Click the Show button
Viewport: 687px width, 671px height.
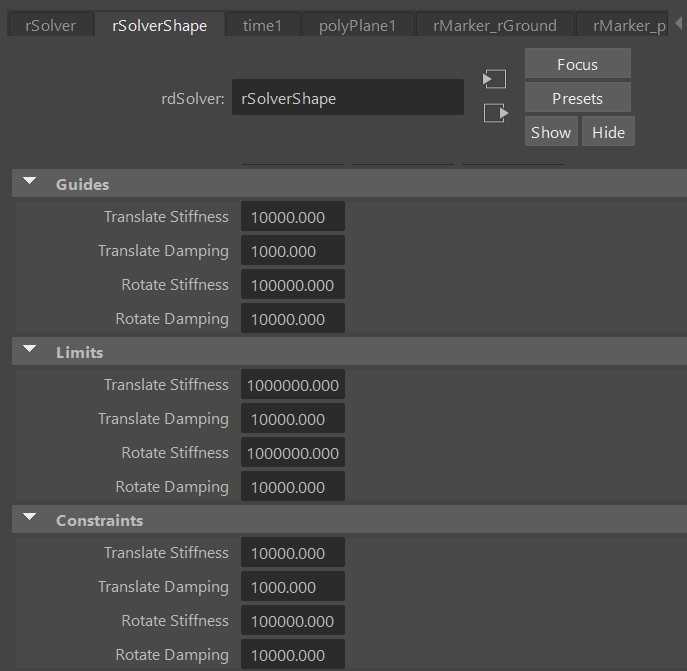click(x=551, y=132)
